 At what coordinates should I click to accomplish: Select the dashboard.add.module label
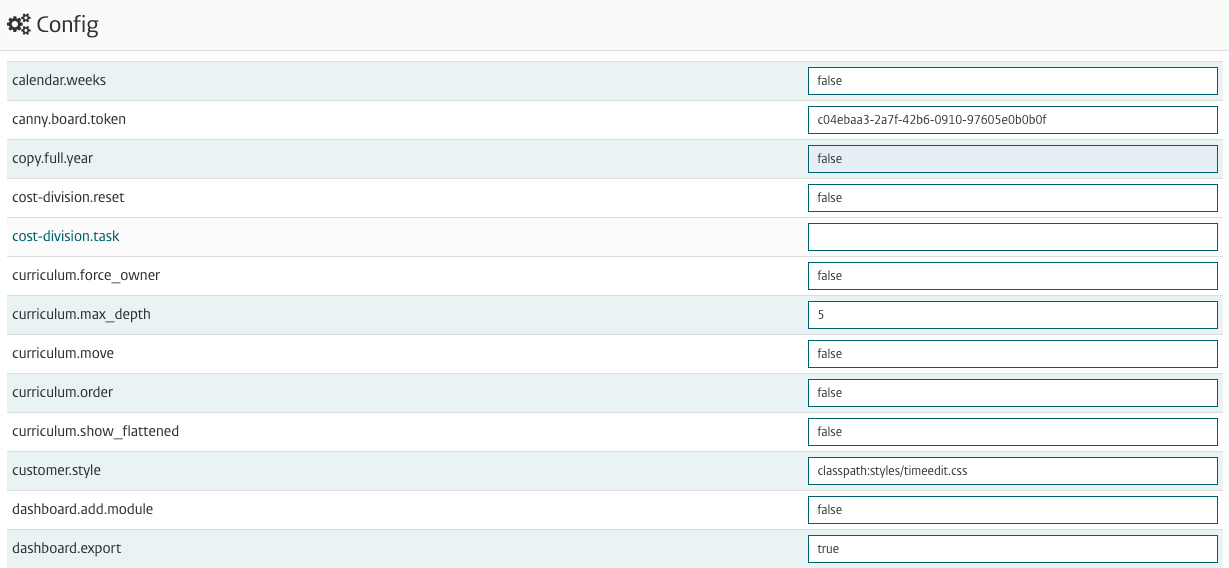click(83, 509)
